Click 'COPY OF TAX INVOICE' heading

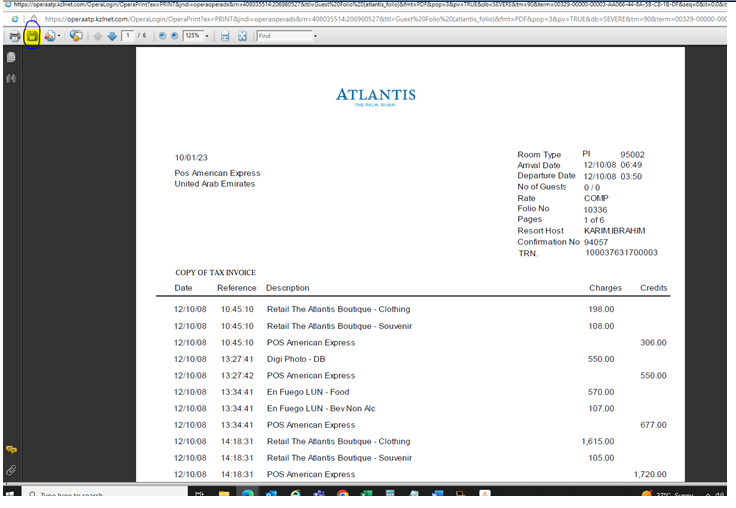point(215,273)
